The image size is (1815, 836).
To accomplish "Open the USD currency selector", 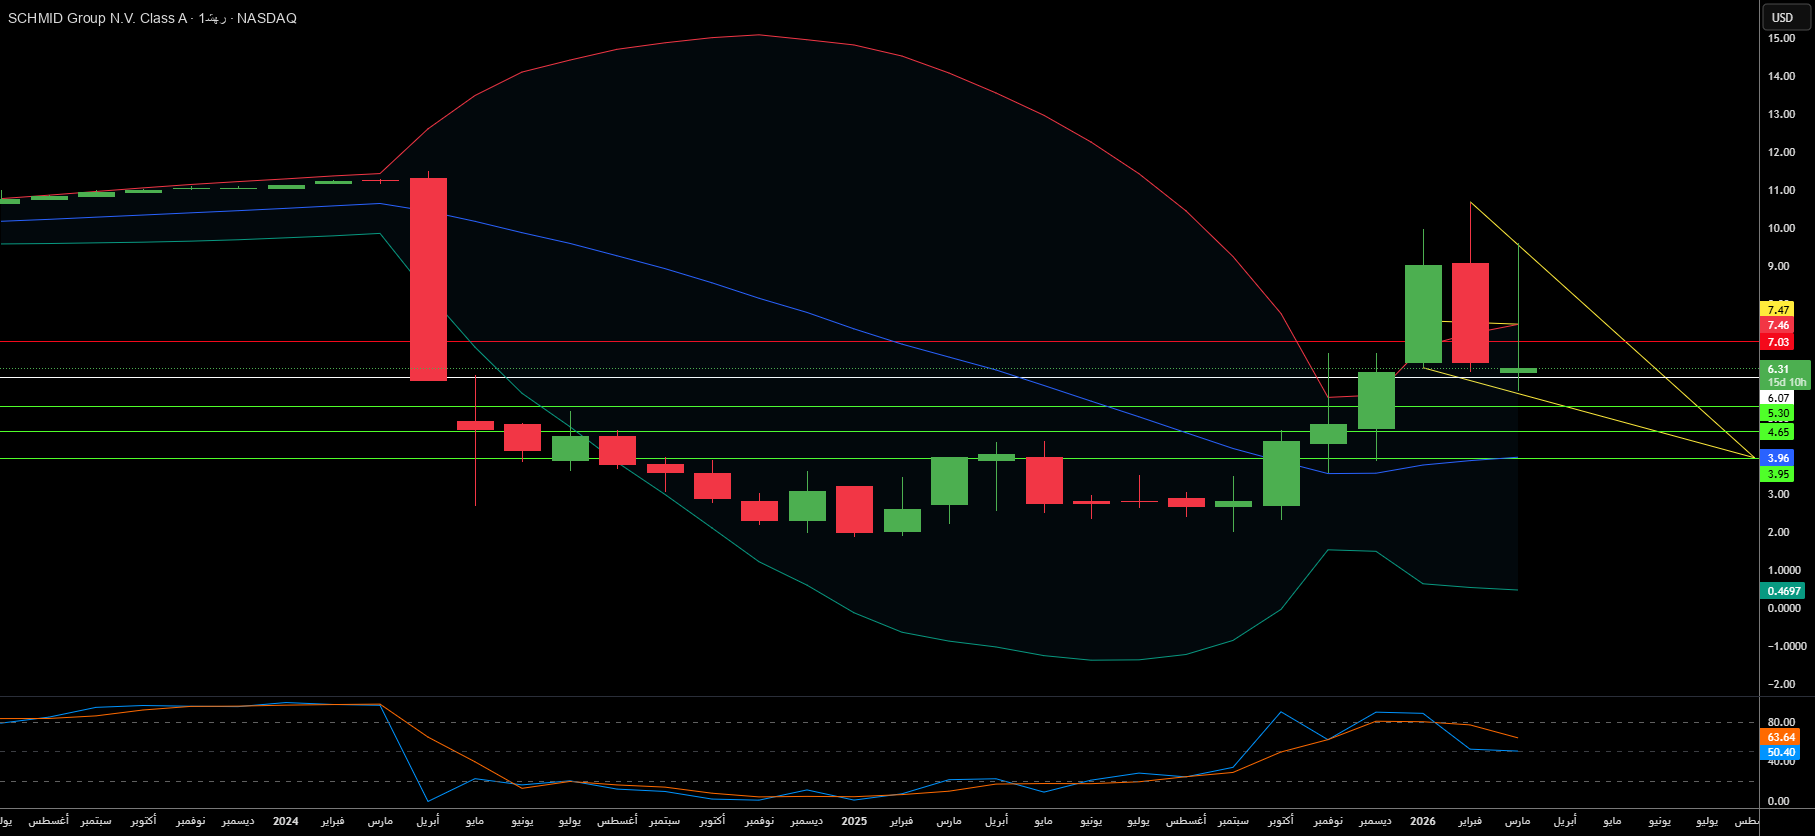I will 1783,17.
